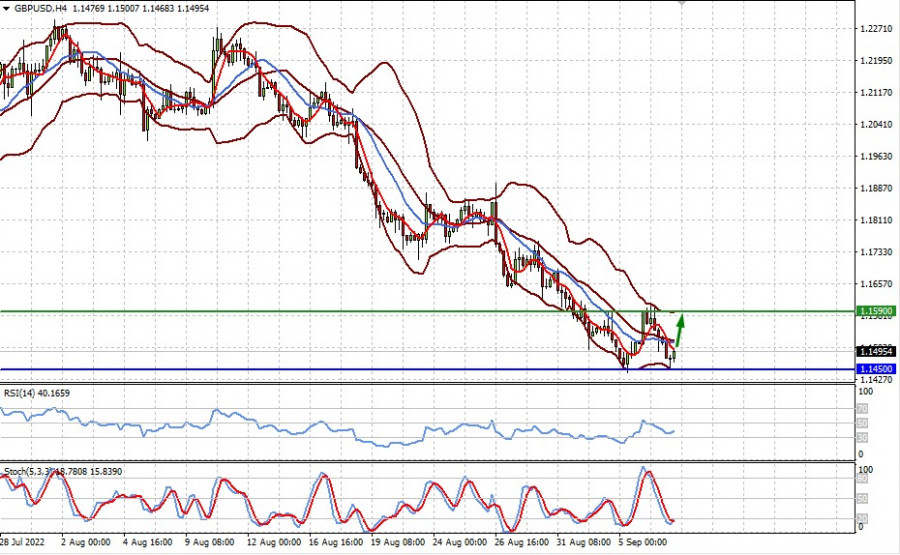Click the 9 Aug 08:00 time label
The image size is (900, 555).
click(x=210, y=542)
